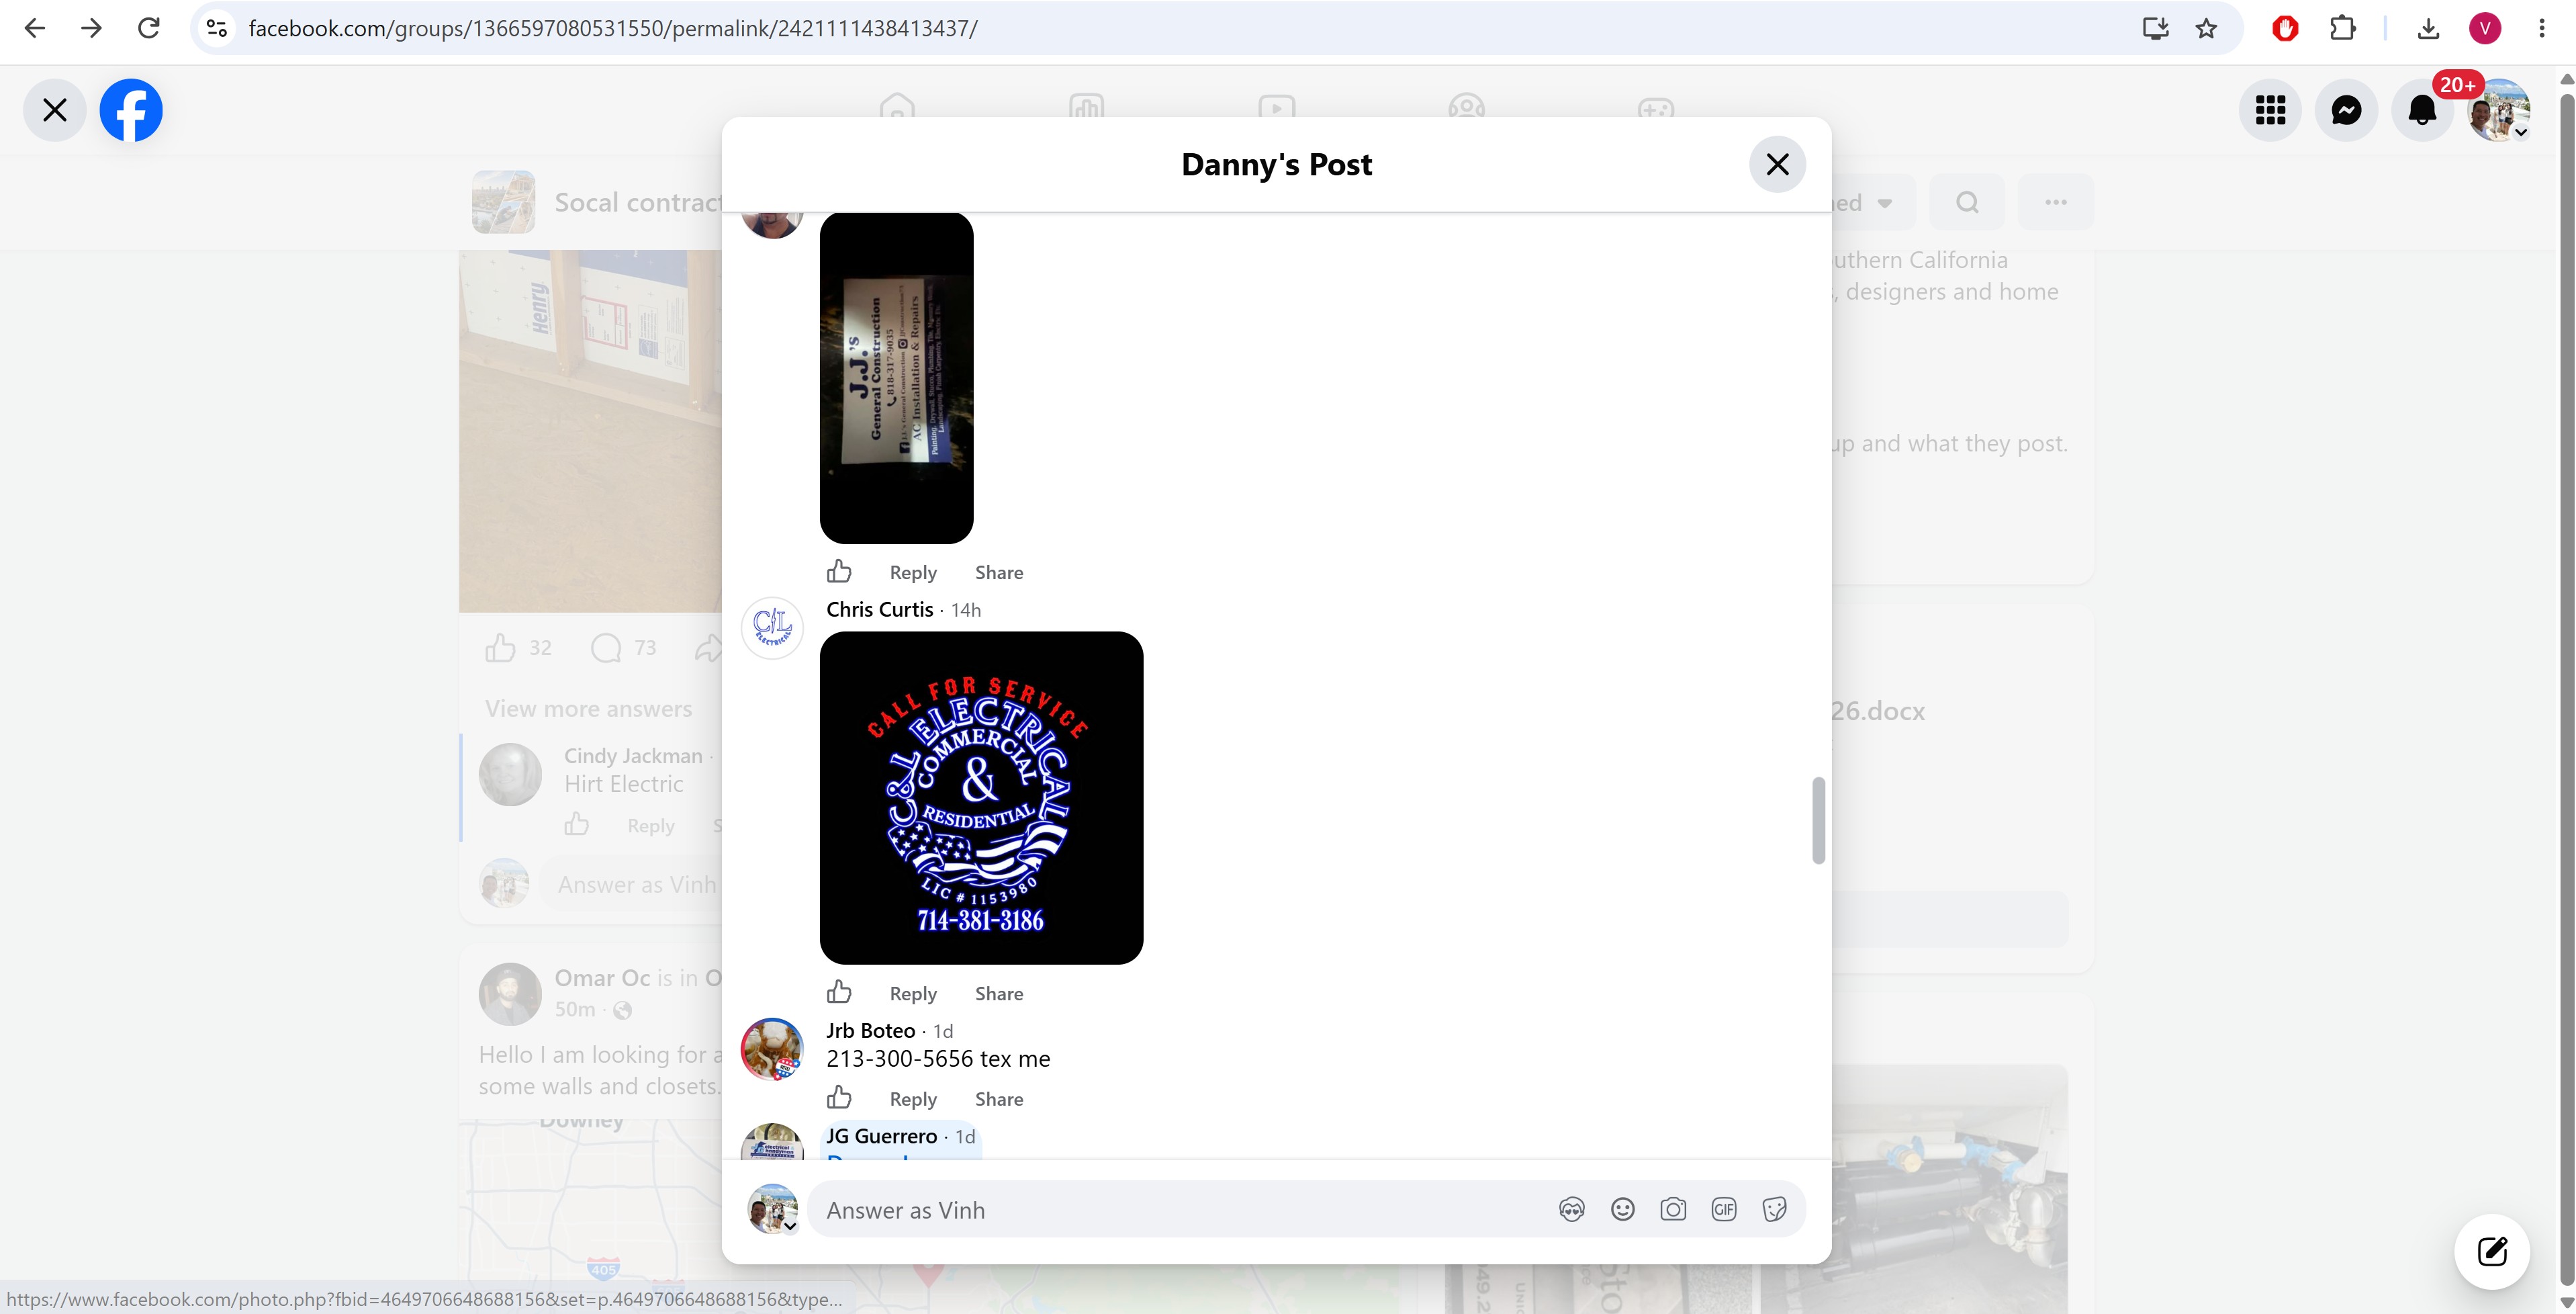Like the J.J.'s Construction image comment
This screenshot has height=1314, width=2576.
coord(839,571)
